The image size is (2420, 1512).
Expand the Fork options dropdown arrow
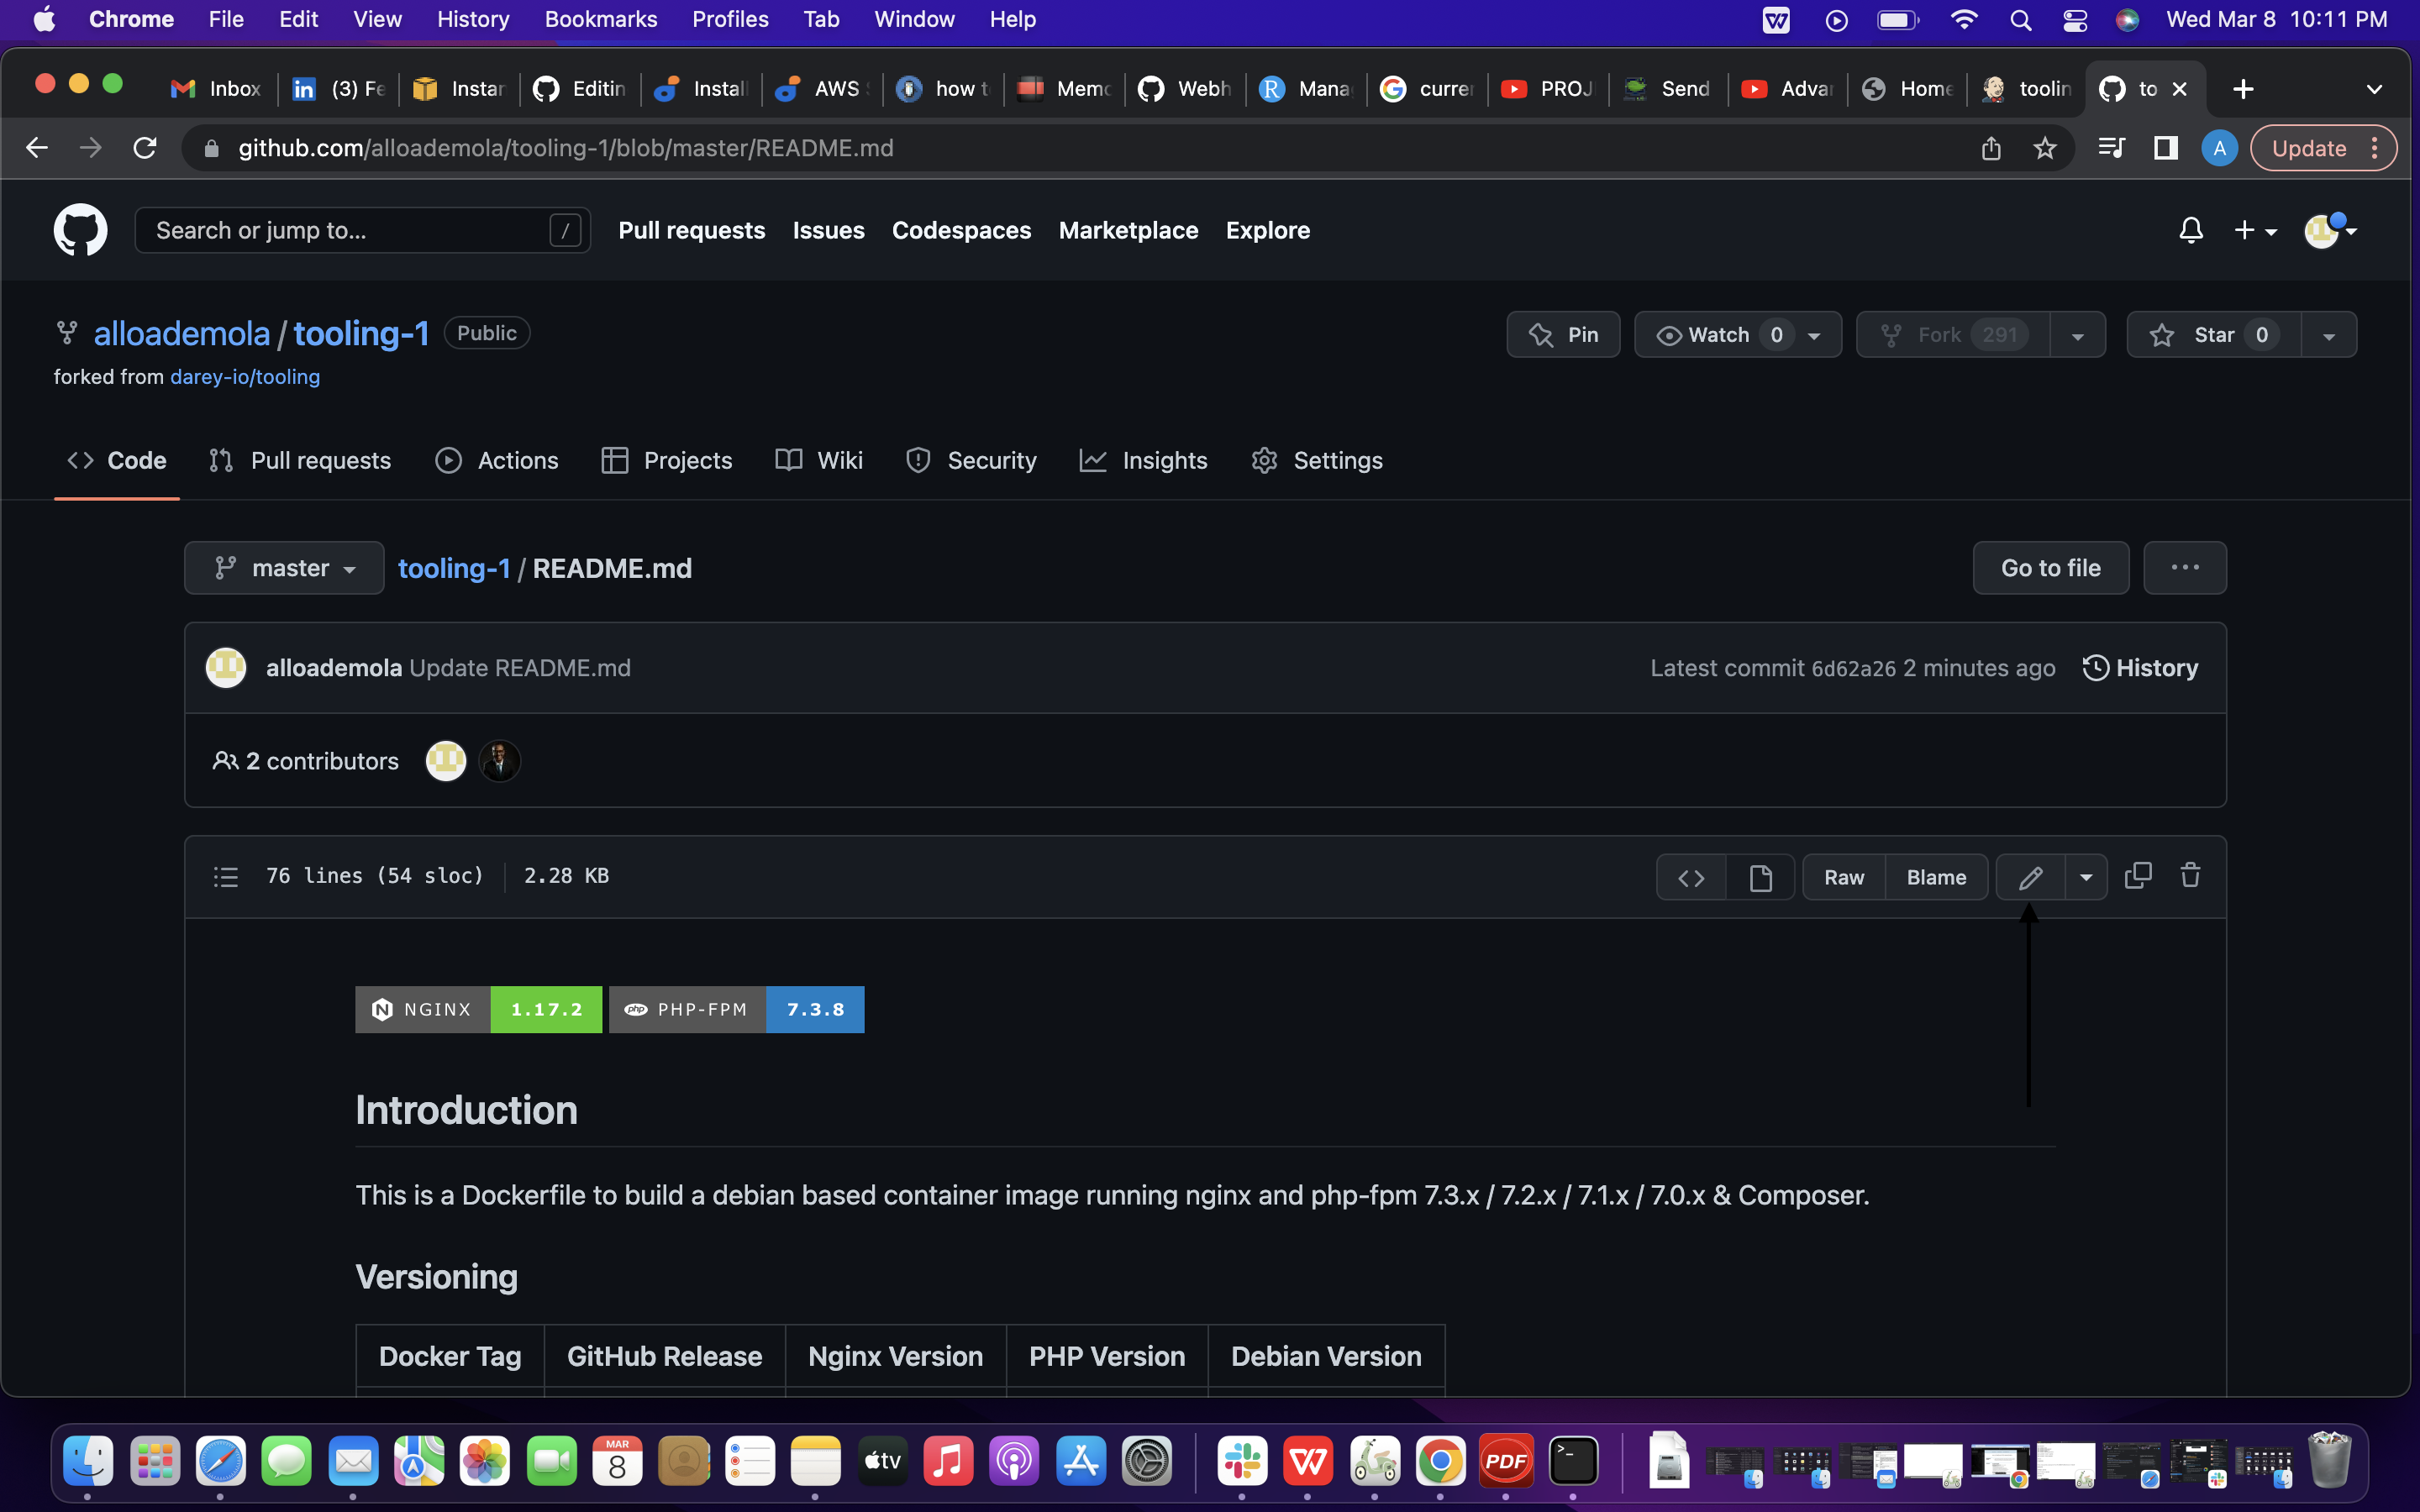pyautogui.click(x=2078, y=334)
